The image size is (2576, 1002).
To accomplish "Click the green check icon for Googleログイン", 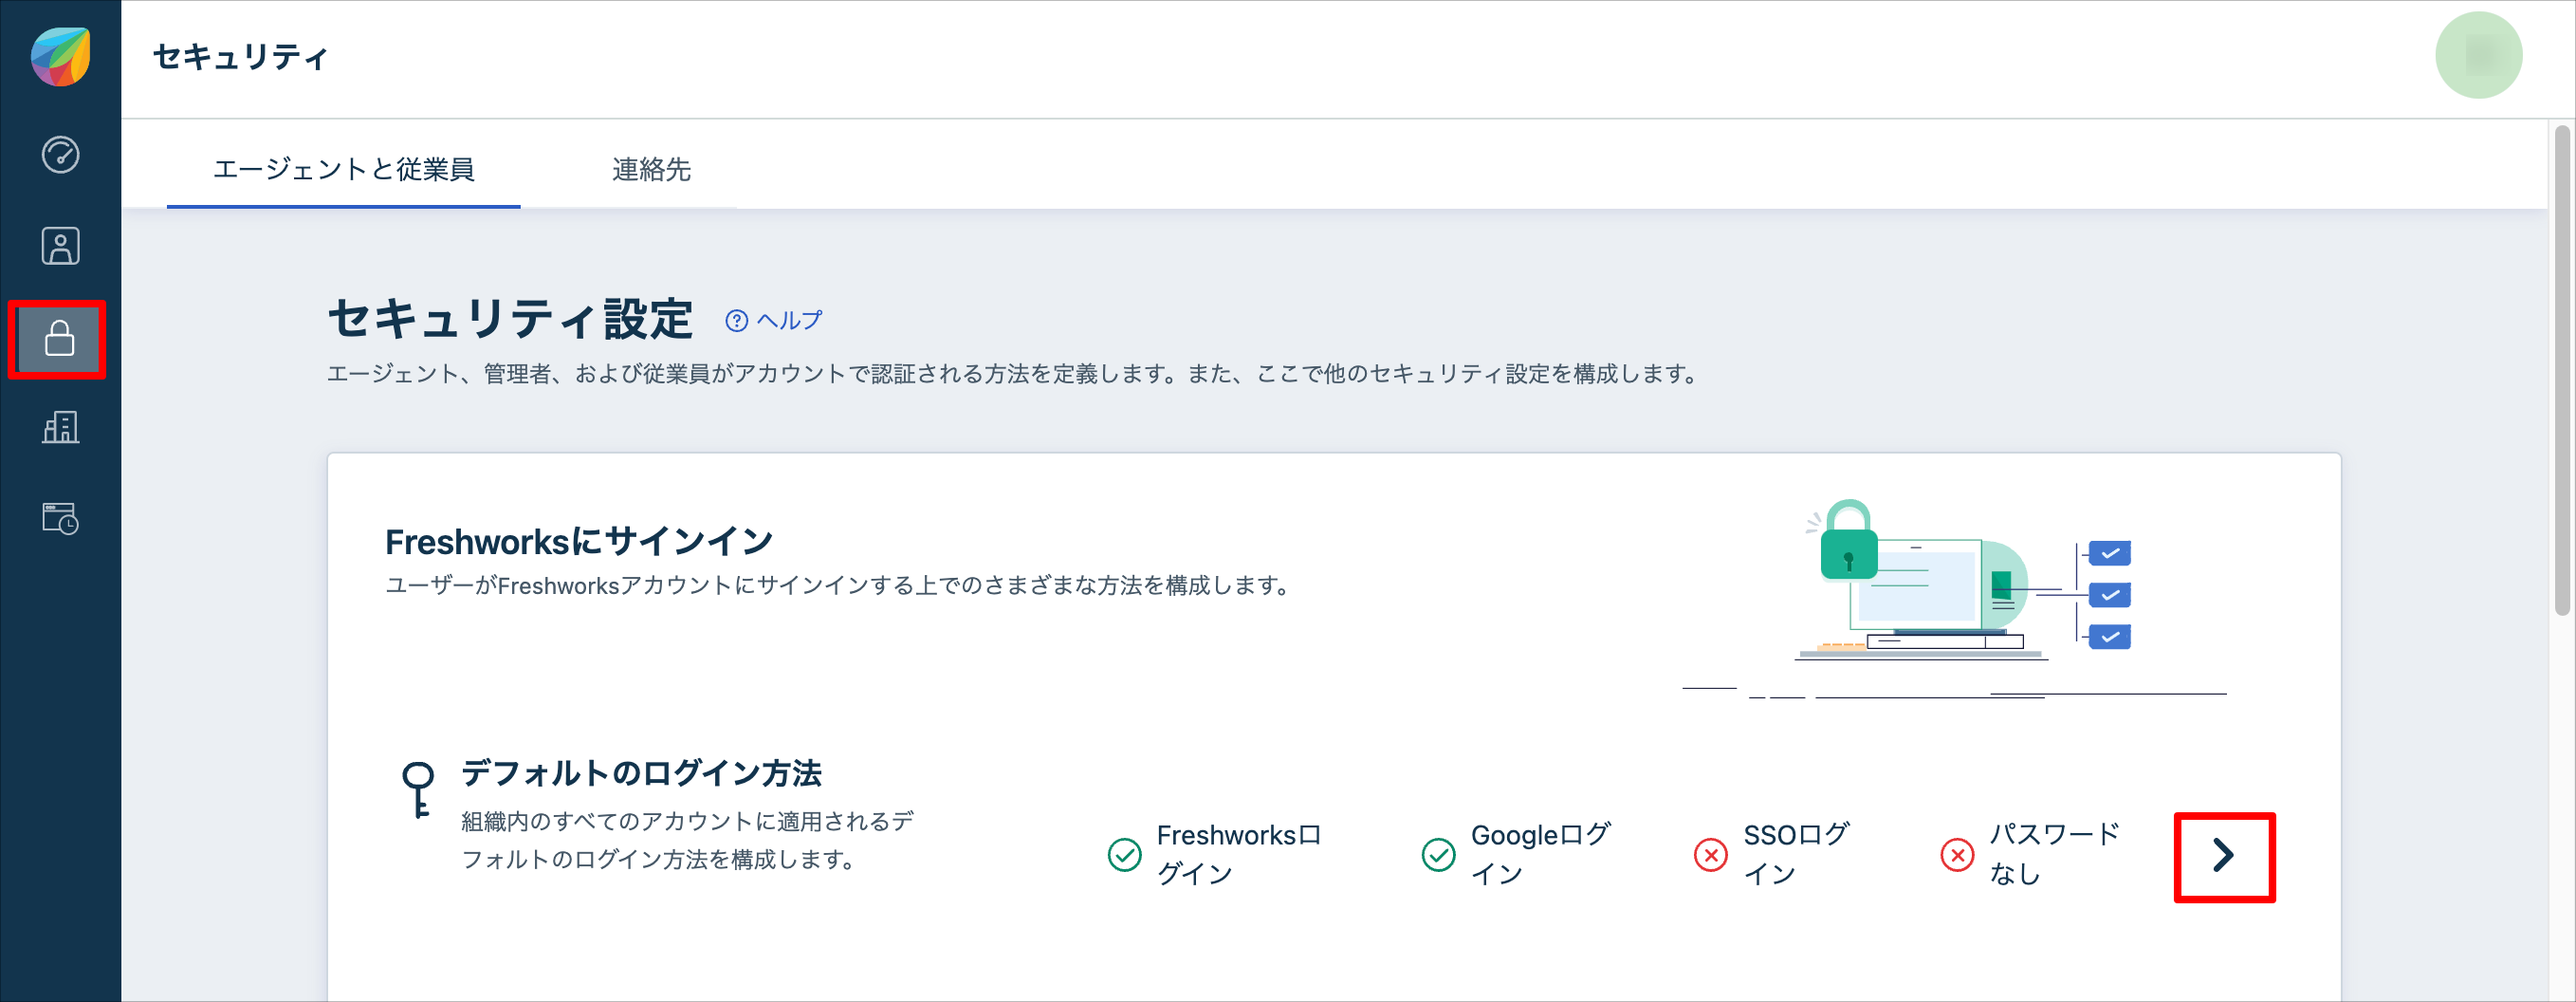I will coord(1438,855).
